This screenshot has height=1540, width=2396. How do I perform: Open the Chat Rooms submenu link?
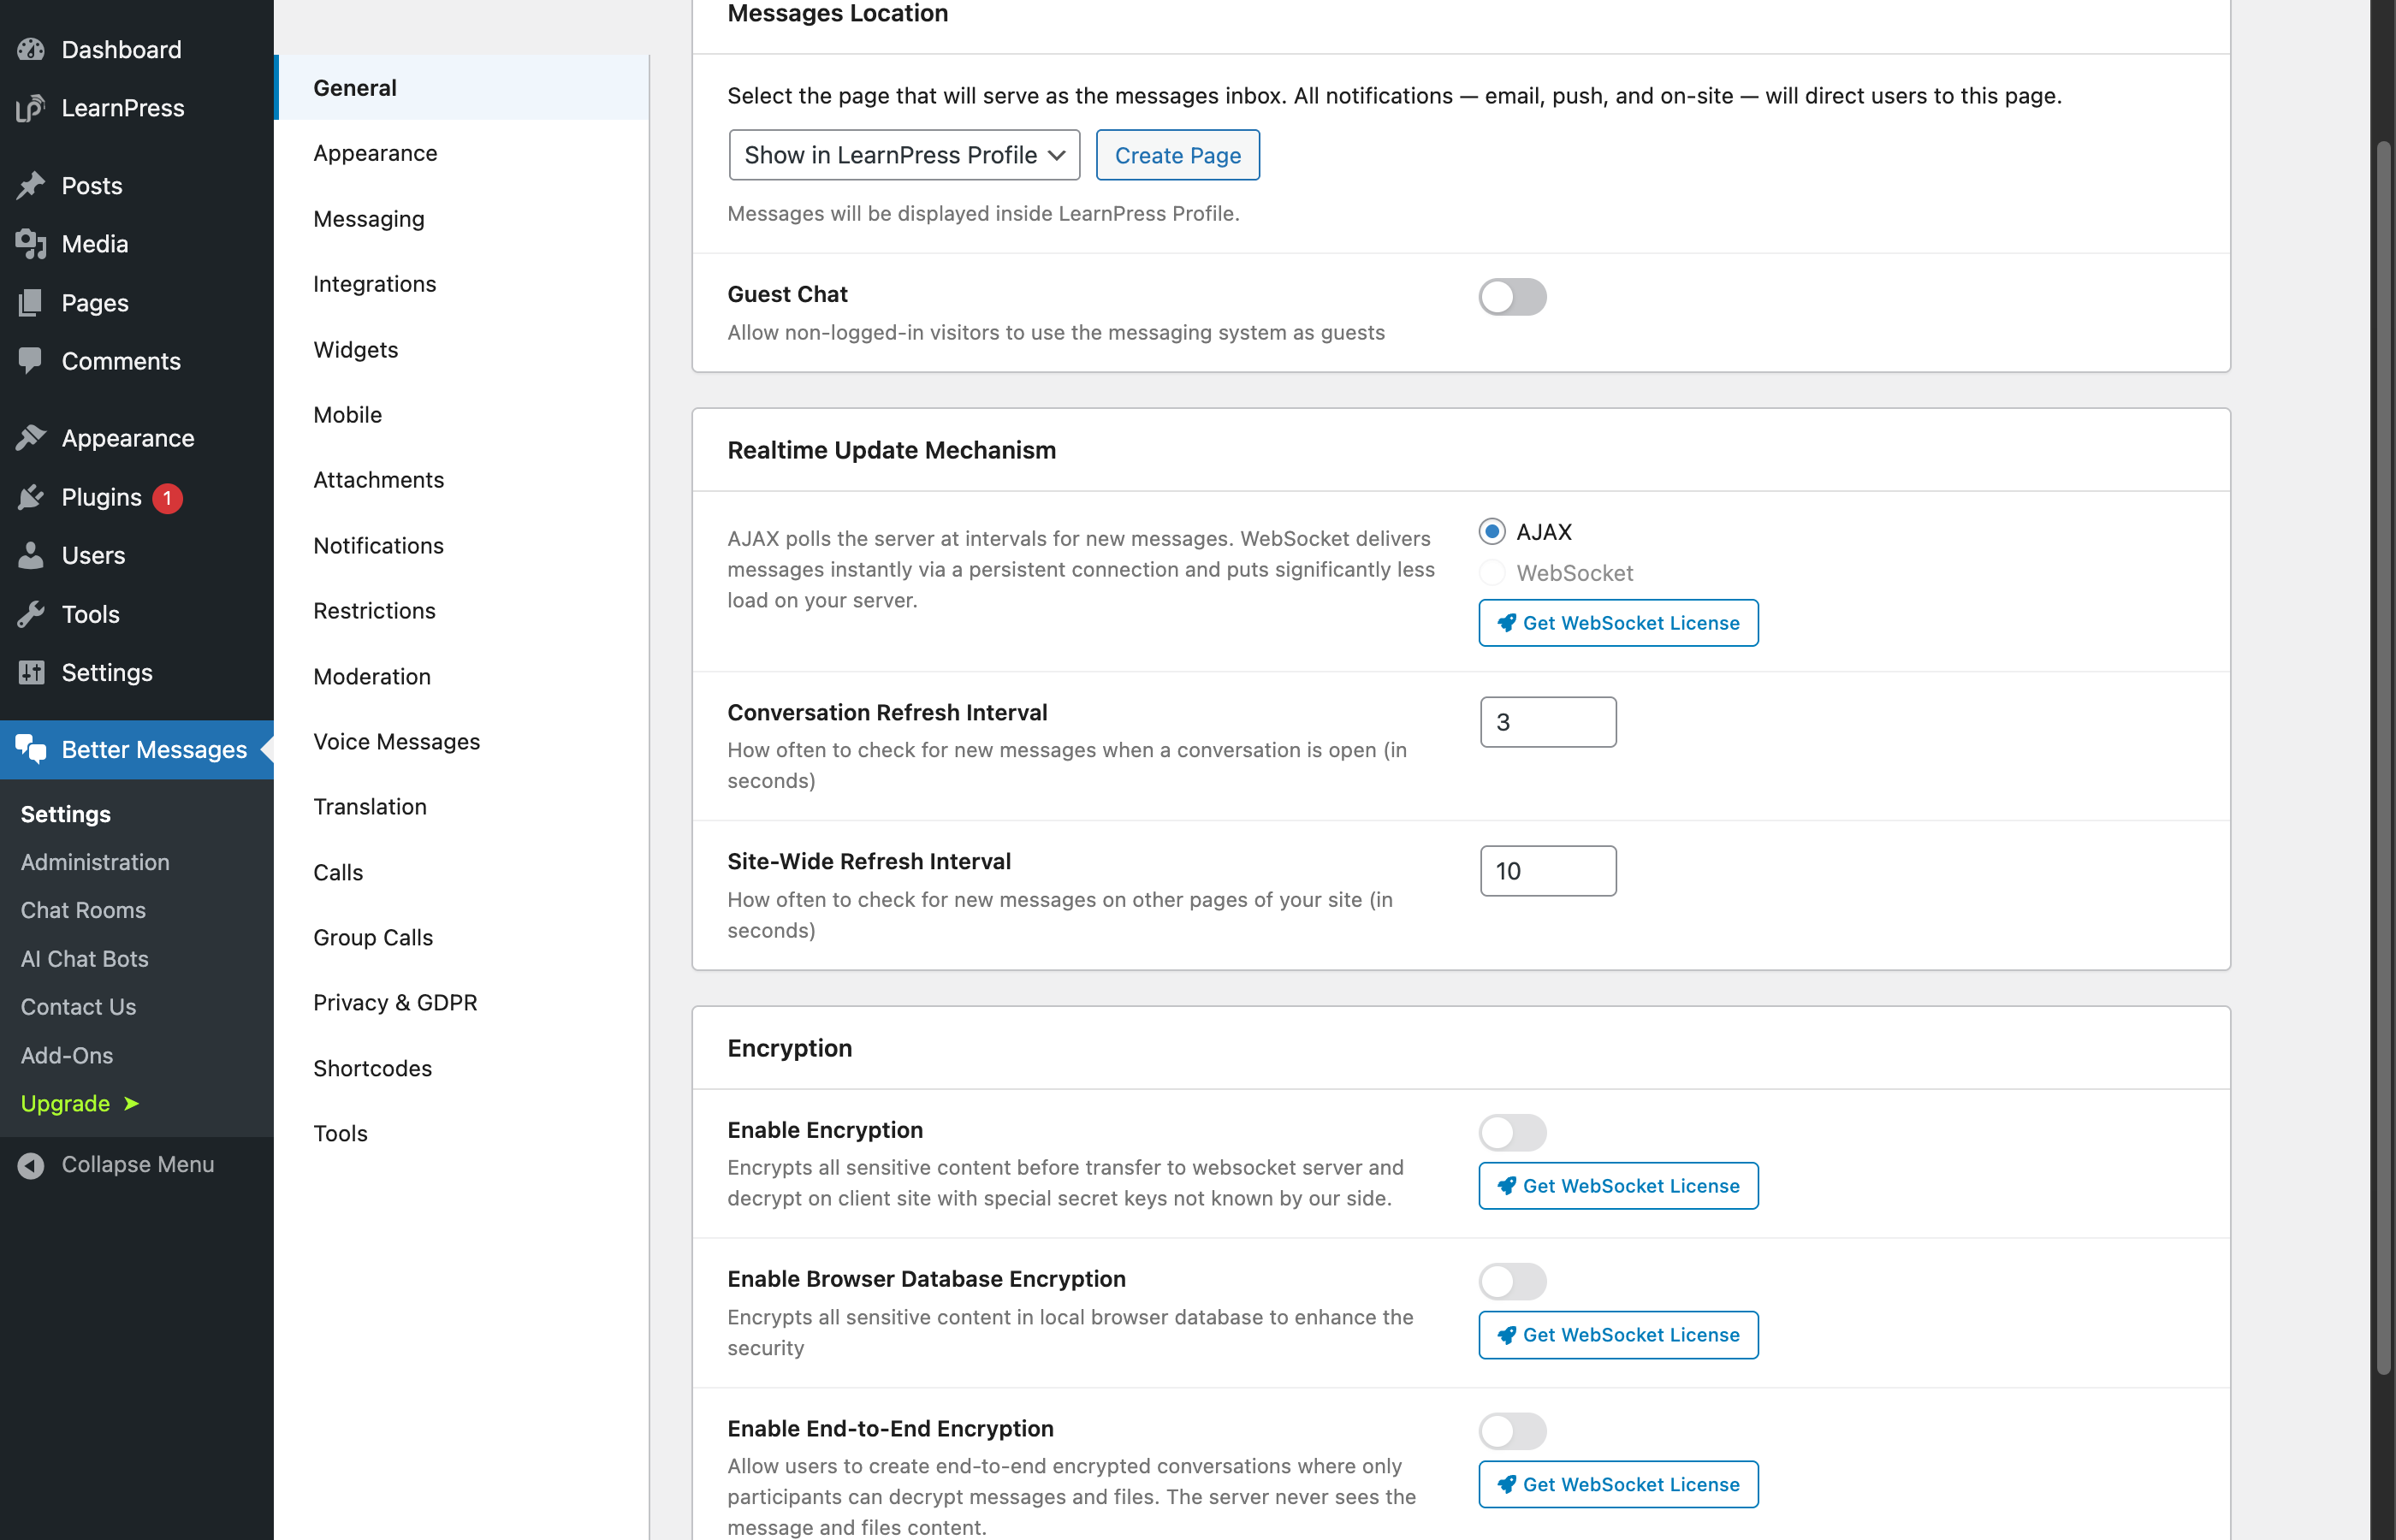click(x=83, y=910)
